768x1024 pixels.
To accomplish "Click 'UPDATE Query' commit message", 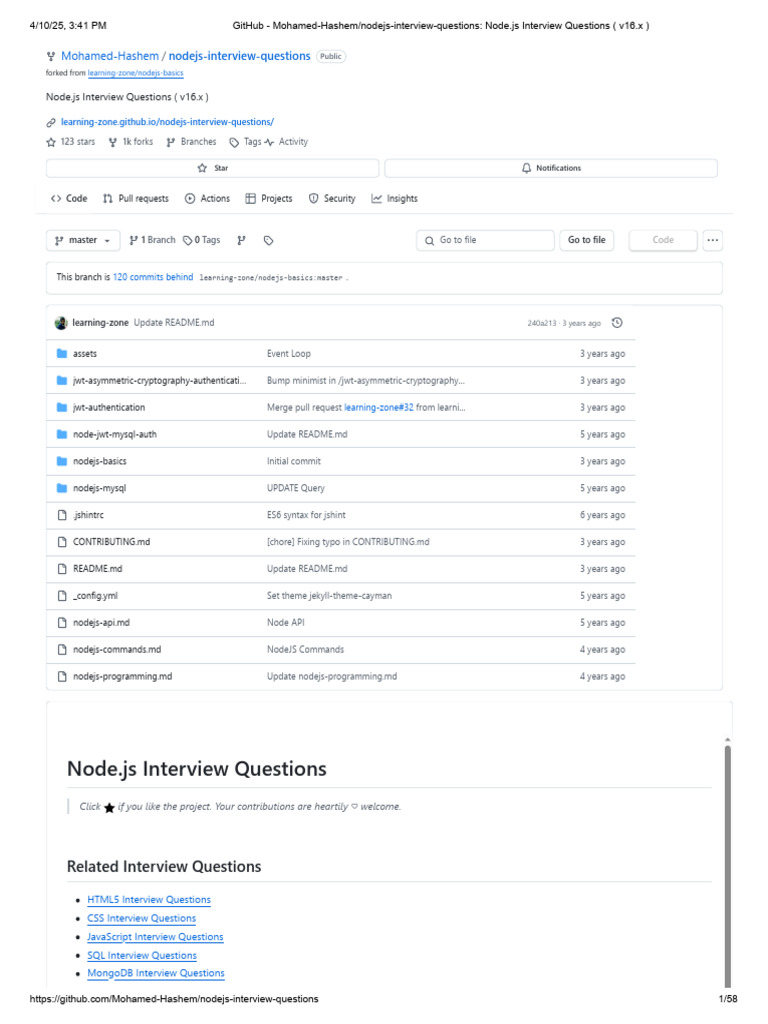I will (296, 488).
